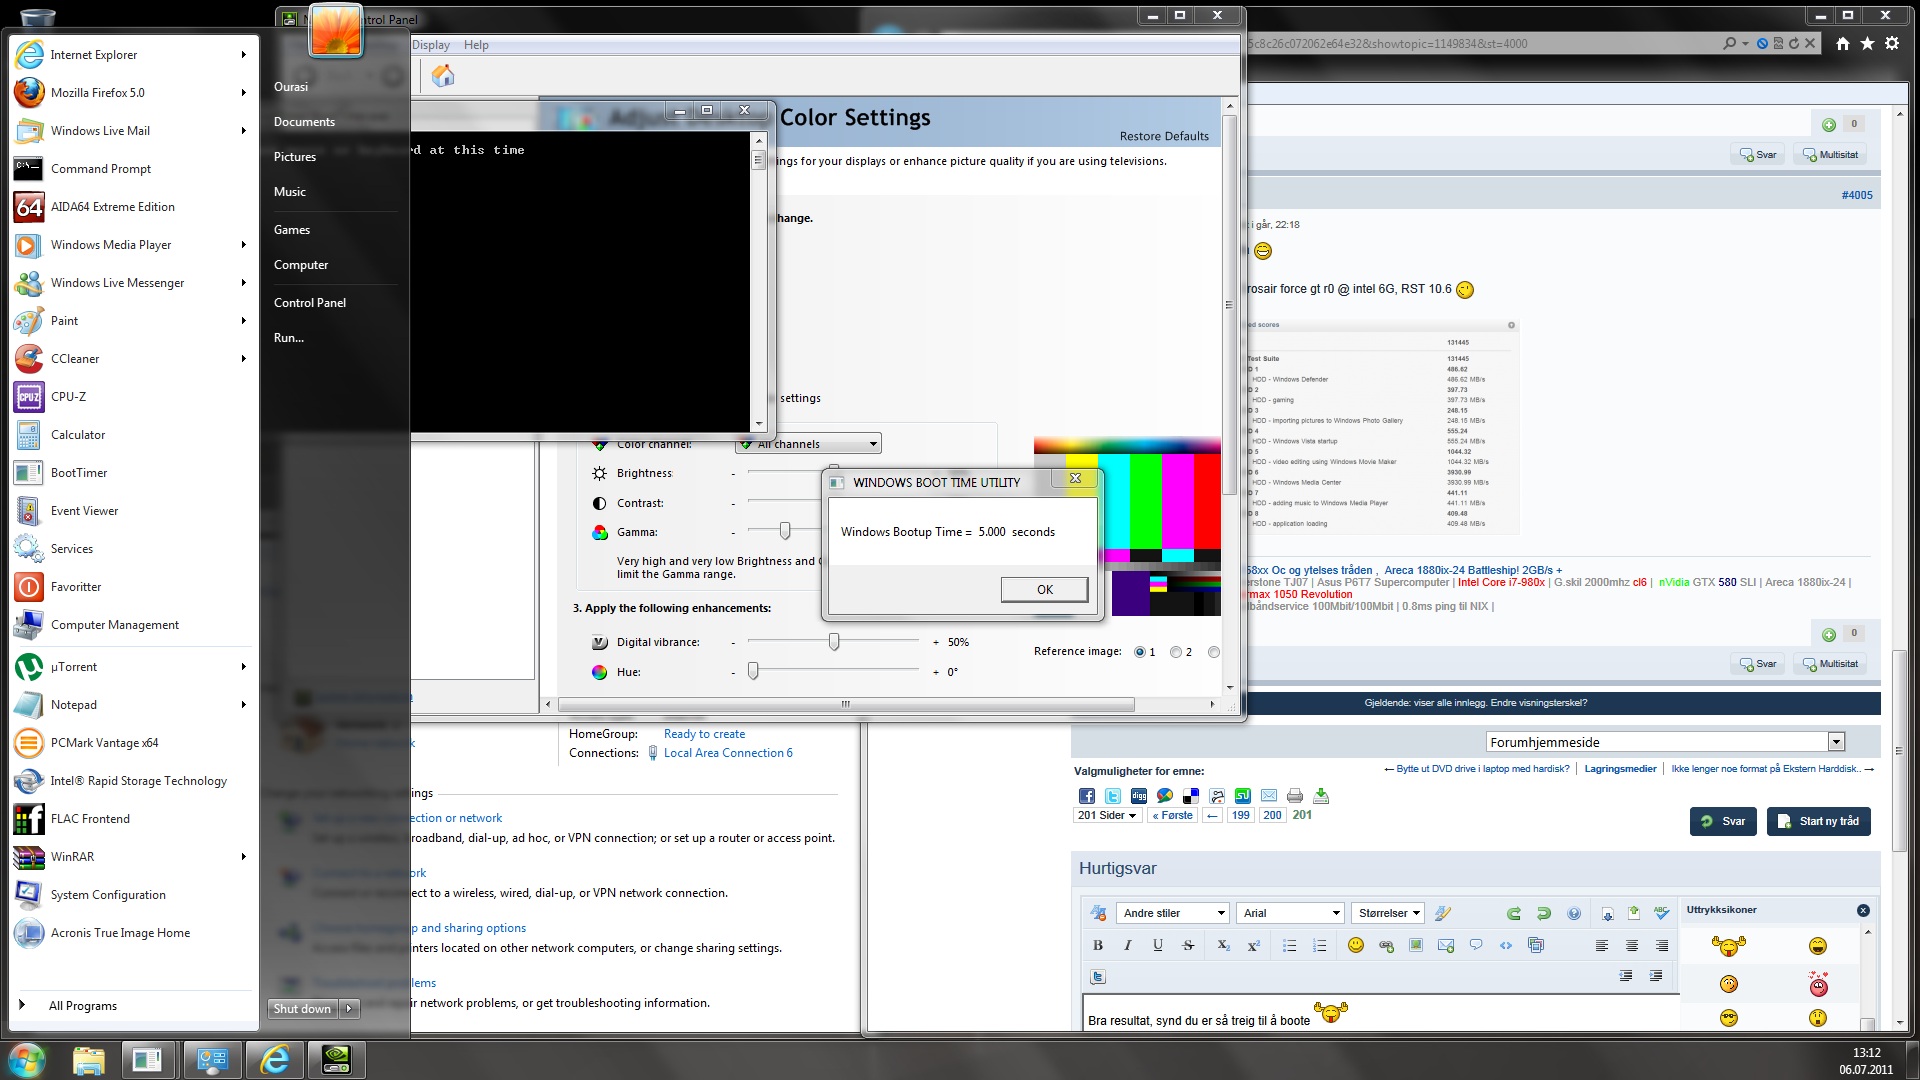Screen dimensions: 1920x1080
Task: Select reference image option 2
Action: [1176, 652]
